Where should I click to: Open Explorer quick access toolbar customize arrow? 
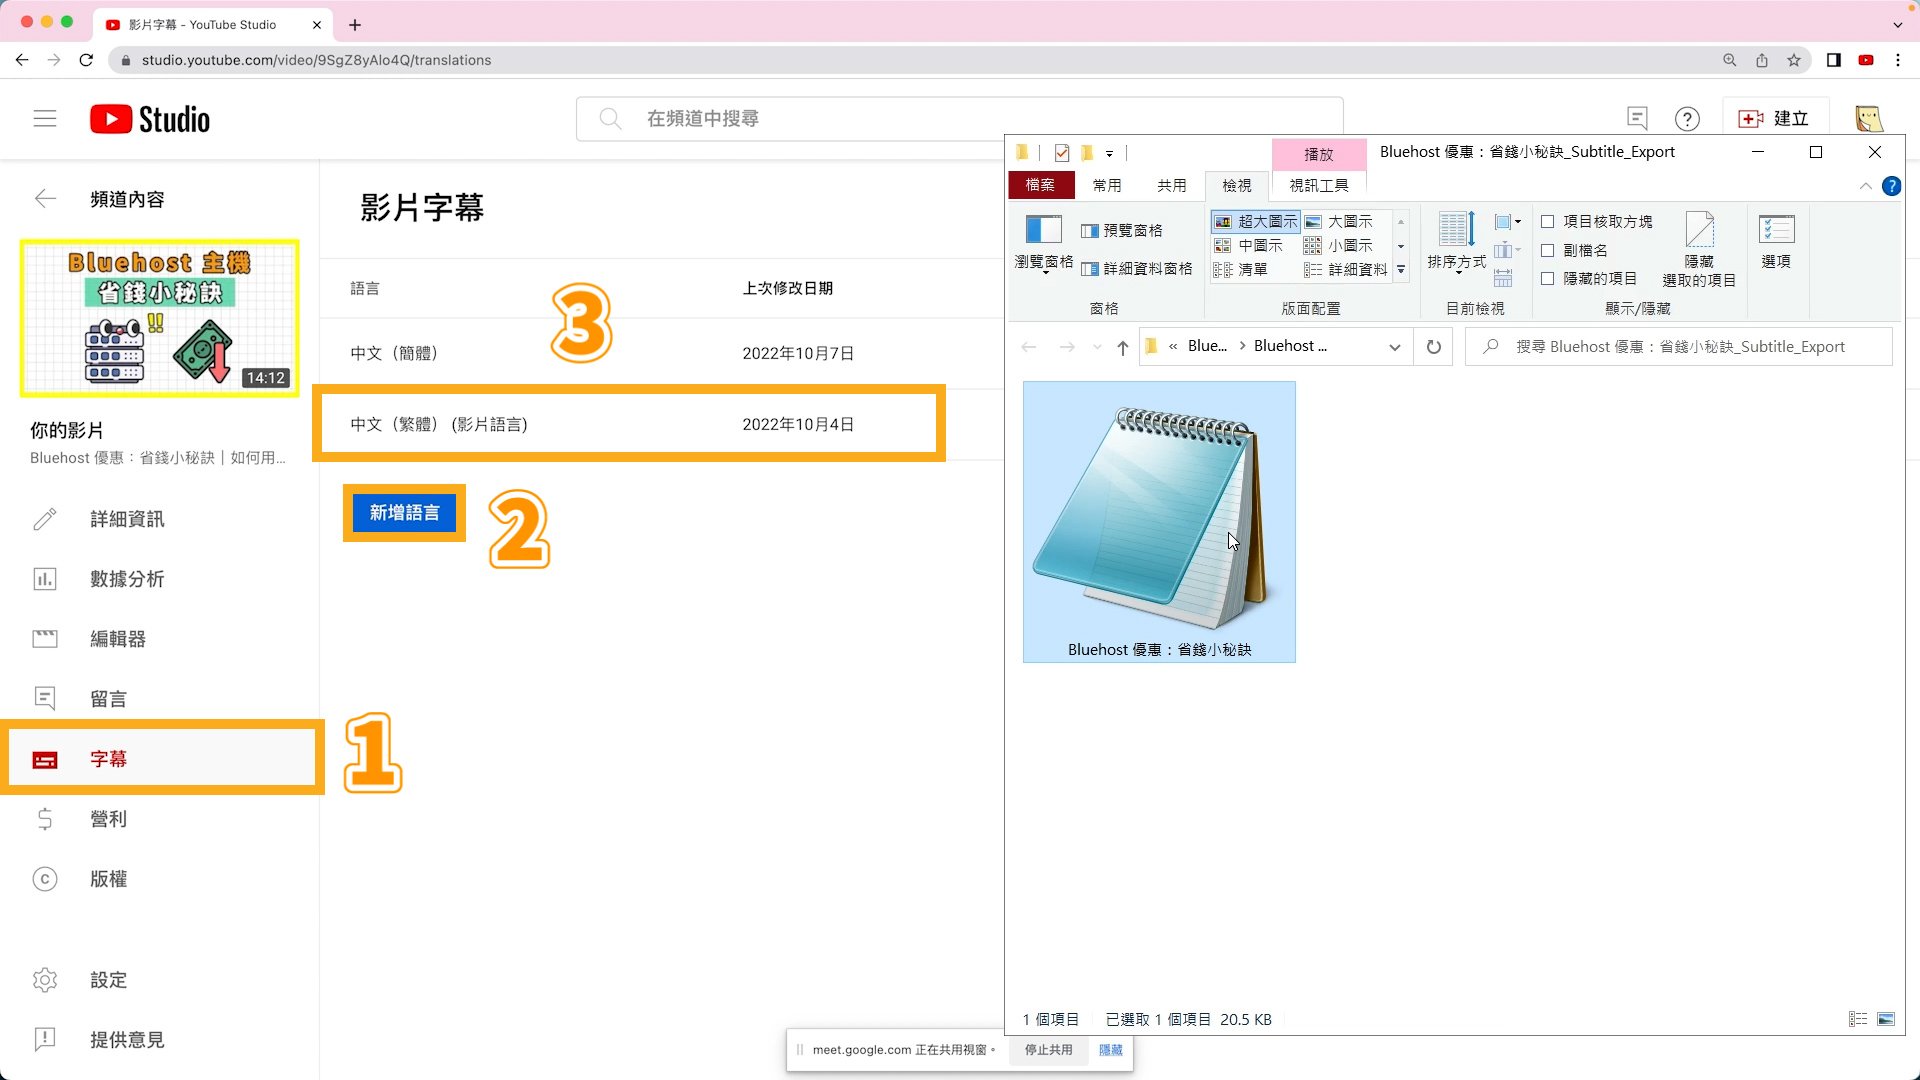coord(1109,153)
